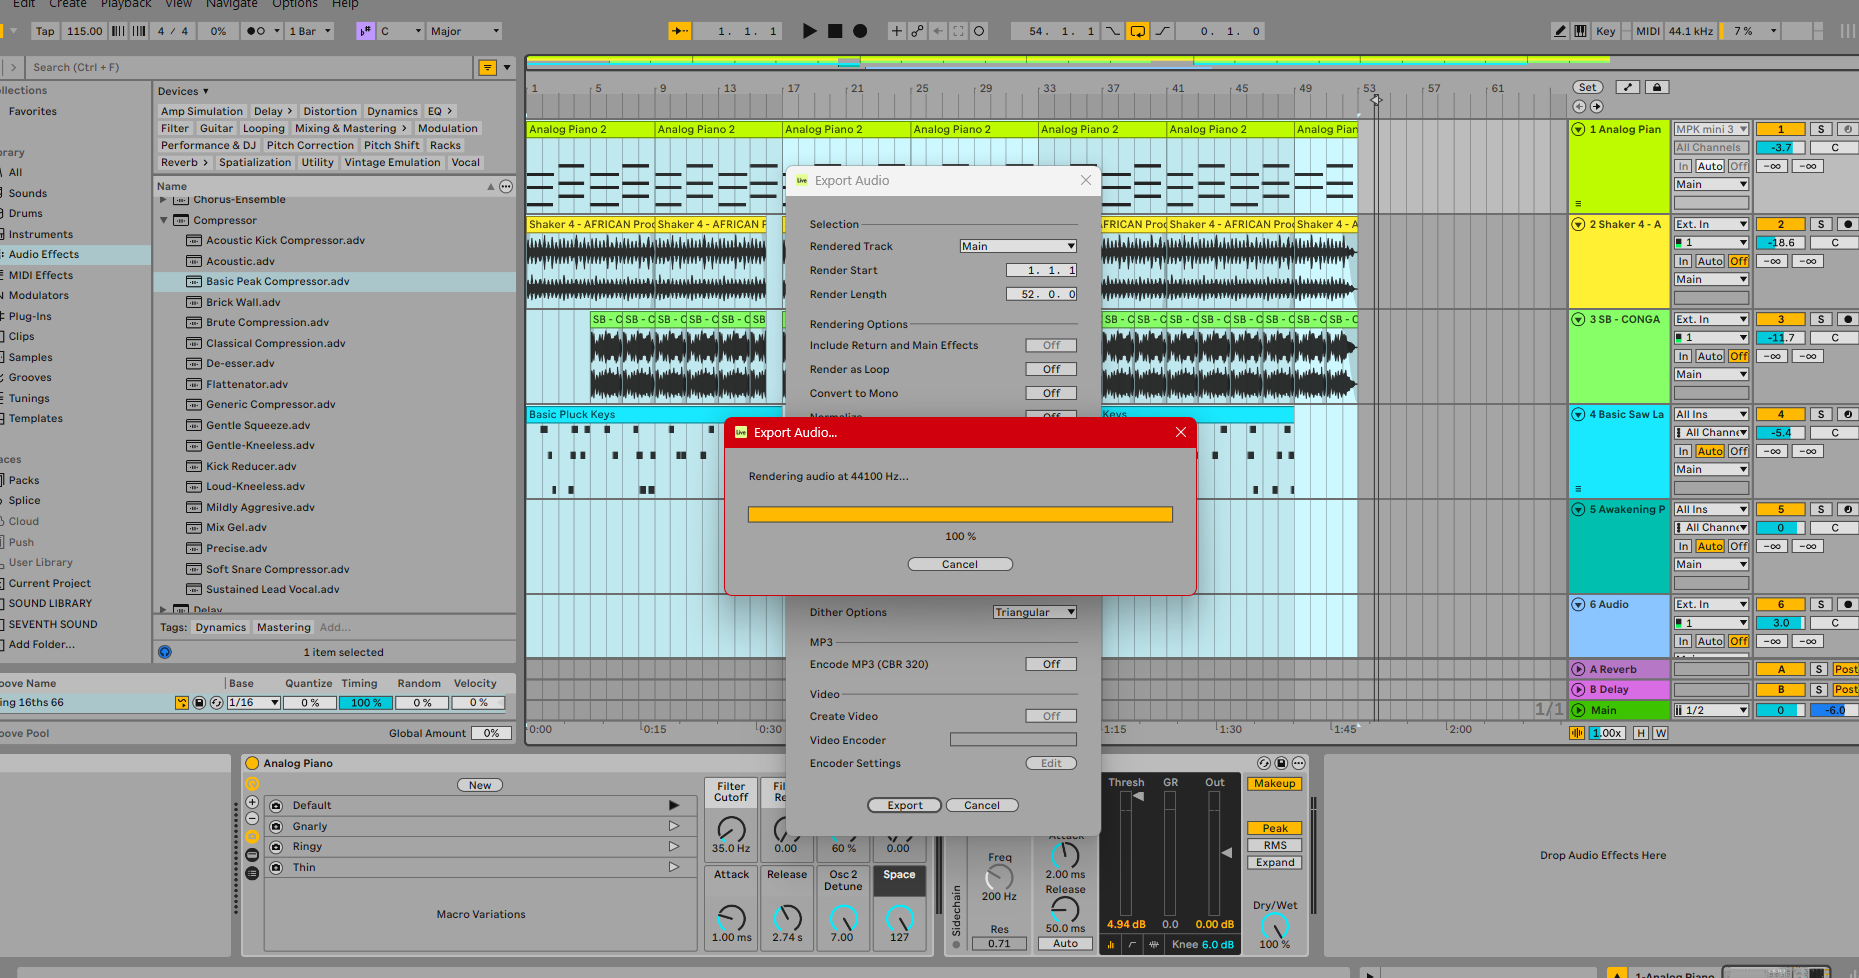The width and height of the screenshot is (1859, 978).
Task: Toggle the Analog Piano device power button
Action: [x=252, y=763]
